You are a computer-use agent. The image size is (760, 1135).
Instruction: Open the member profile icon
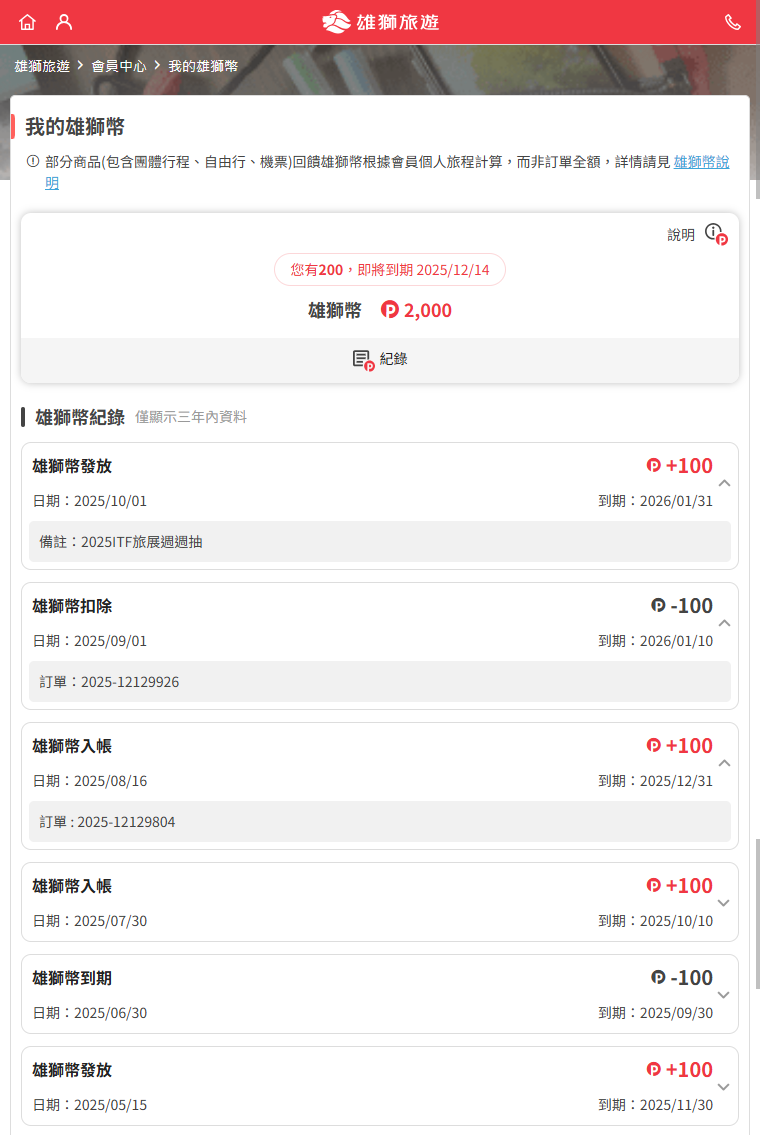64,22
